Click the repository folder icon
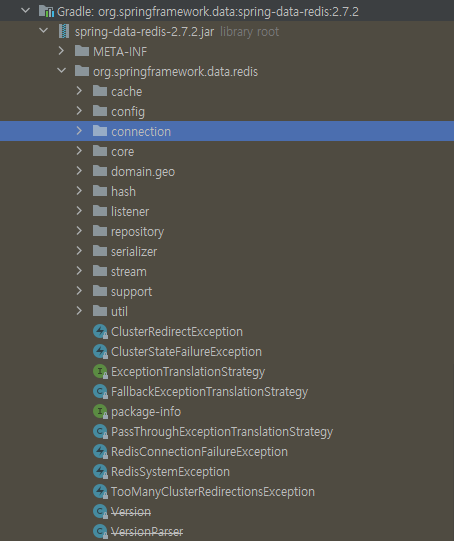The height and width of the screenshot is (541, 454). tap(100, 231)
